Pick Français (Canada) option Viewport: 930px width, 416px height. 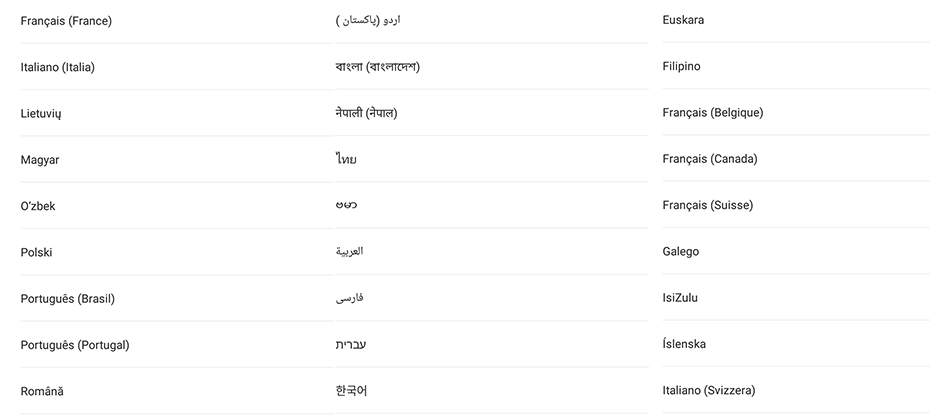point(709,159)
